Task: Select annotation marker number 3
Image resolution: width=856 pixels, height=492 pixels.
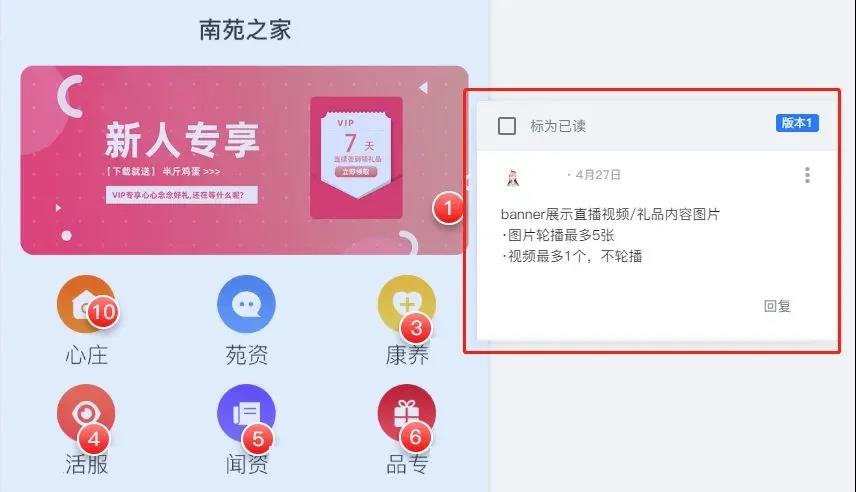Action: tap(416, 328)
